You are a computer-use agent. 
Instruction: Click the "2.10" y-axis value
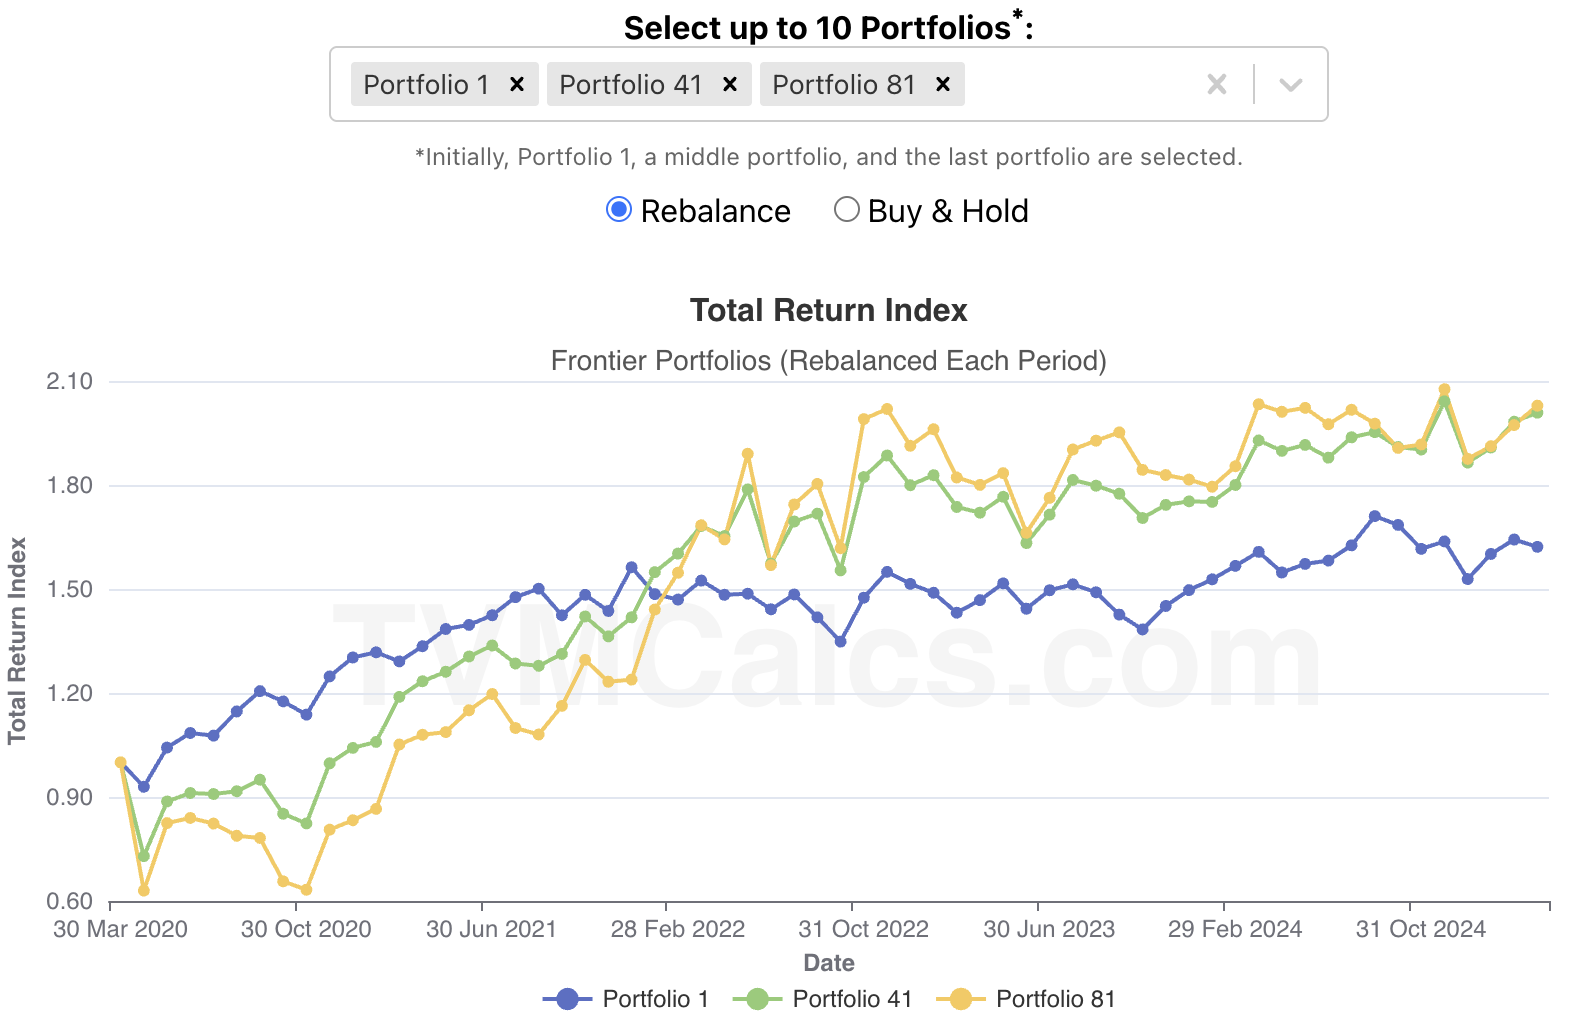[x=69, y=381]
